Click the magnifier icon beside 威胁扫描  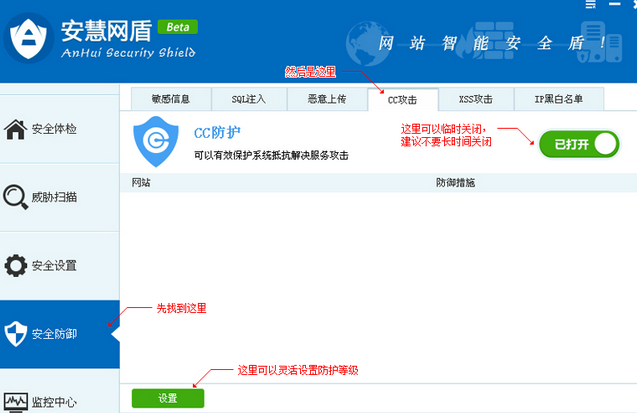[x=15, y=197]
